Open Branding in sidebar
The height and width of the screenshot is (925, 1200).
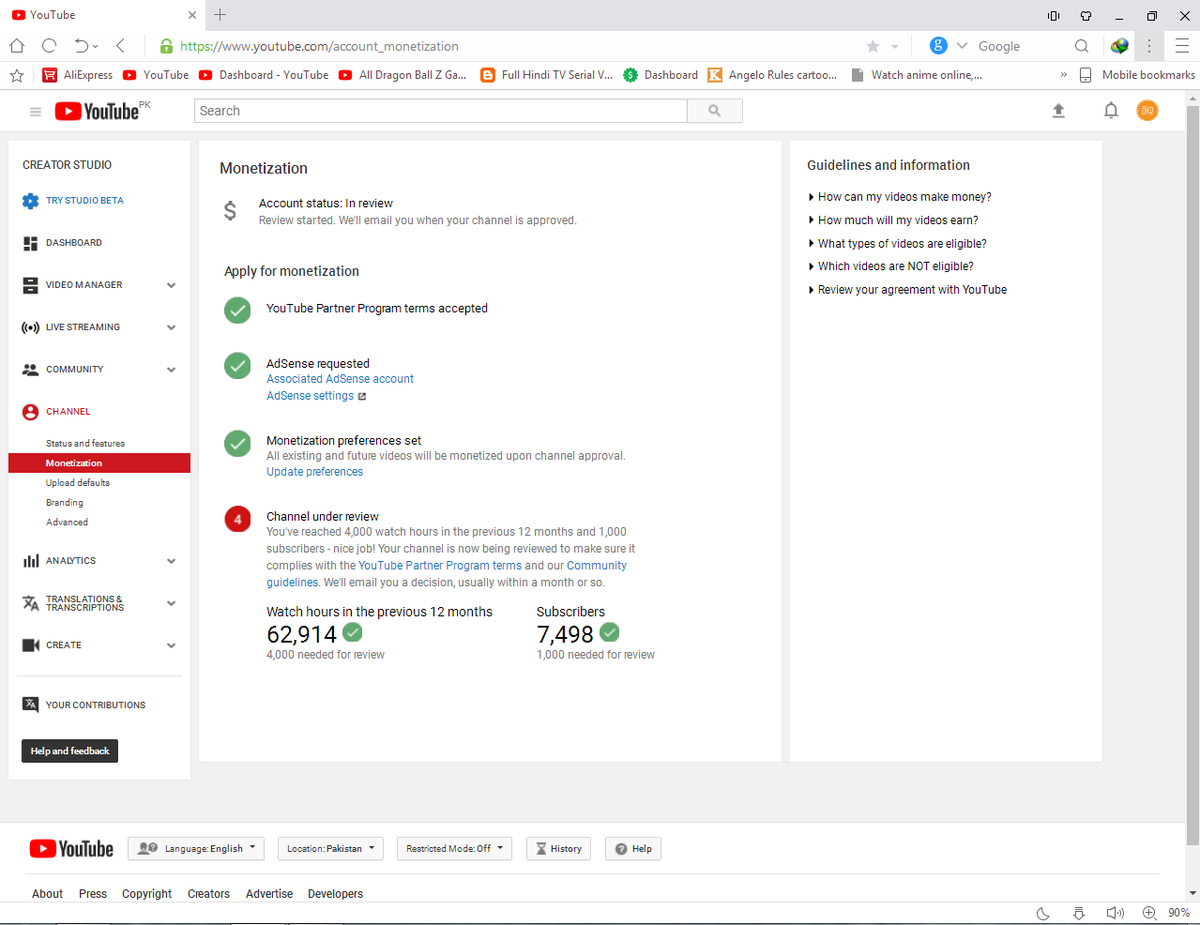click(x=64, y=503)
